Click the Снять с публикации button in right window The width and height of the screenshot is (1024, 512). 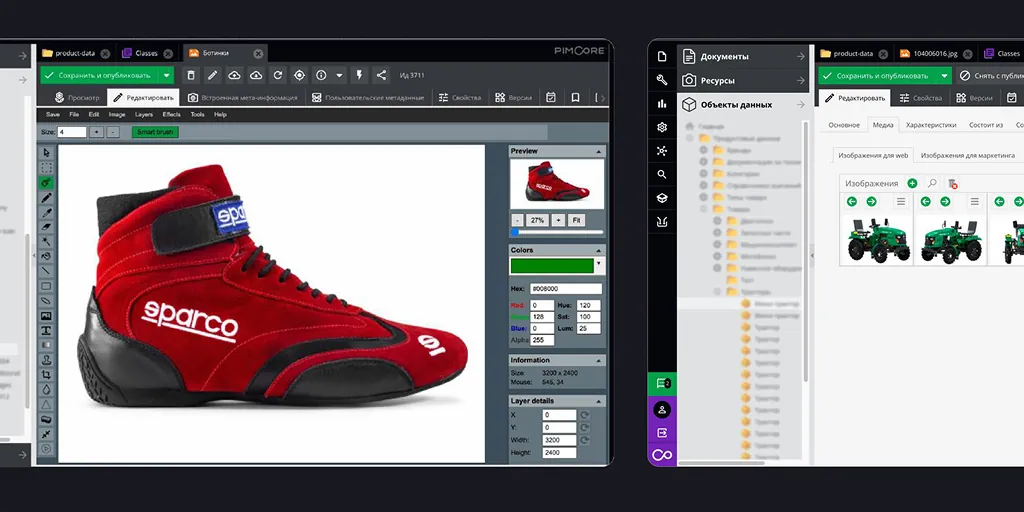coord(989,76)
